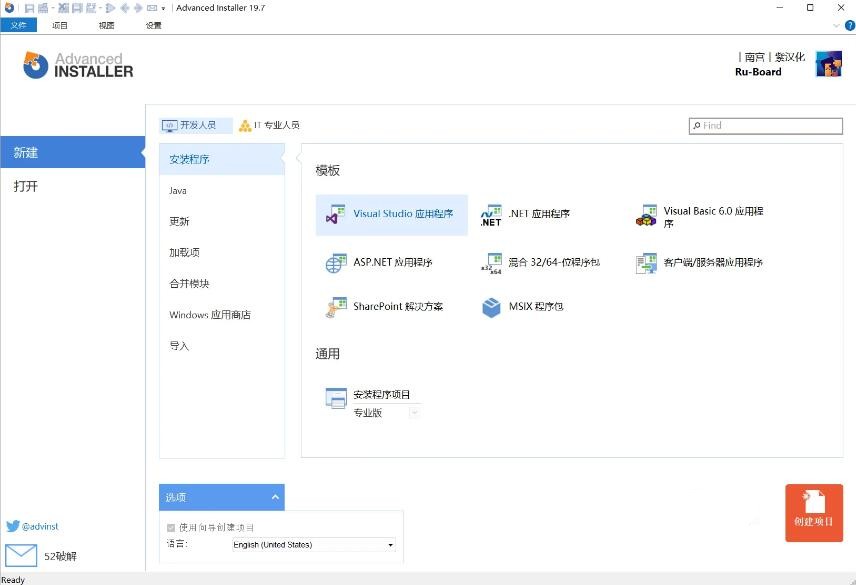
Task: Select the SharePoint 解决方案 template icon
Action: tap(335, 307)
